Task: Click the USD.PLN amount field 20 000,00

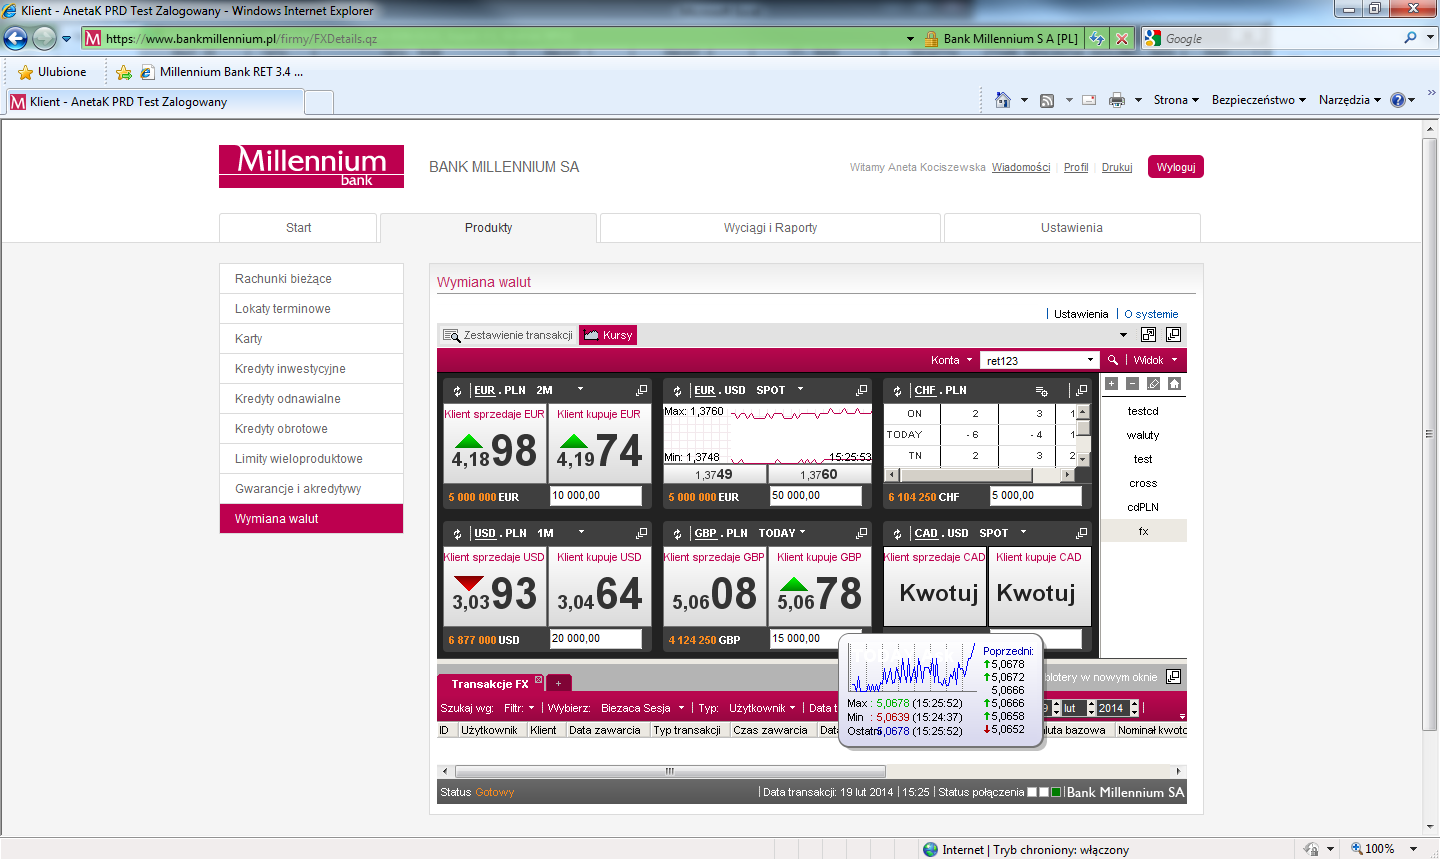Action: click(596, 639)
